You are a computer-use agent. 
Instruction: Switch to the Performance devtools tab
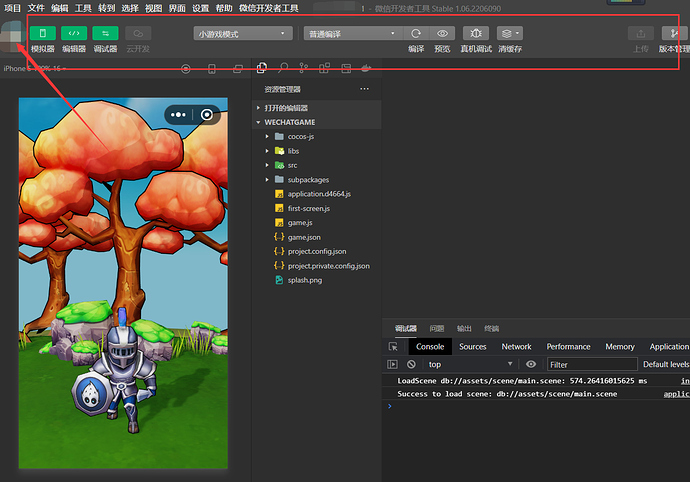[x=569, y=346]
